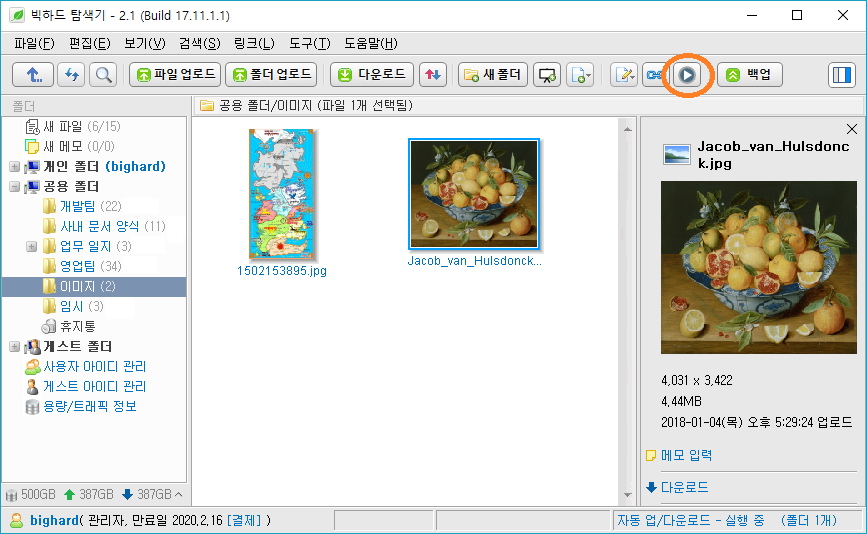
Task: Click 메모 입력 link in preview
Action: point(686,455)
